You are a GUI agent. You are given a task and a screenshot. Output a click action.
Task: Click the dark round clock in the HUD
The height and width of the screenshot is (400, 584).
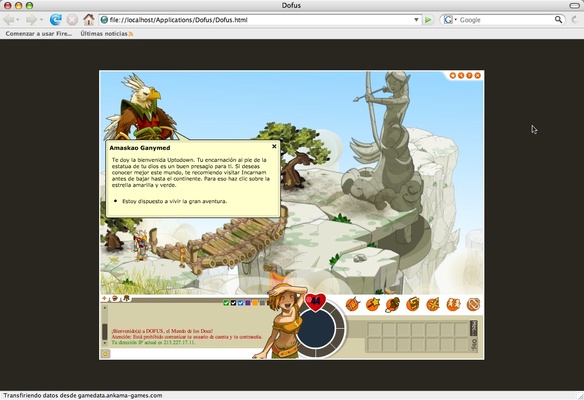pyautogui.click(x=317, y=329)
